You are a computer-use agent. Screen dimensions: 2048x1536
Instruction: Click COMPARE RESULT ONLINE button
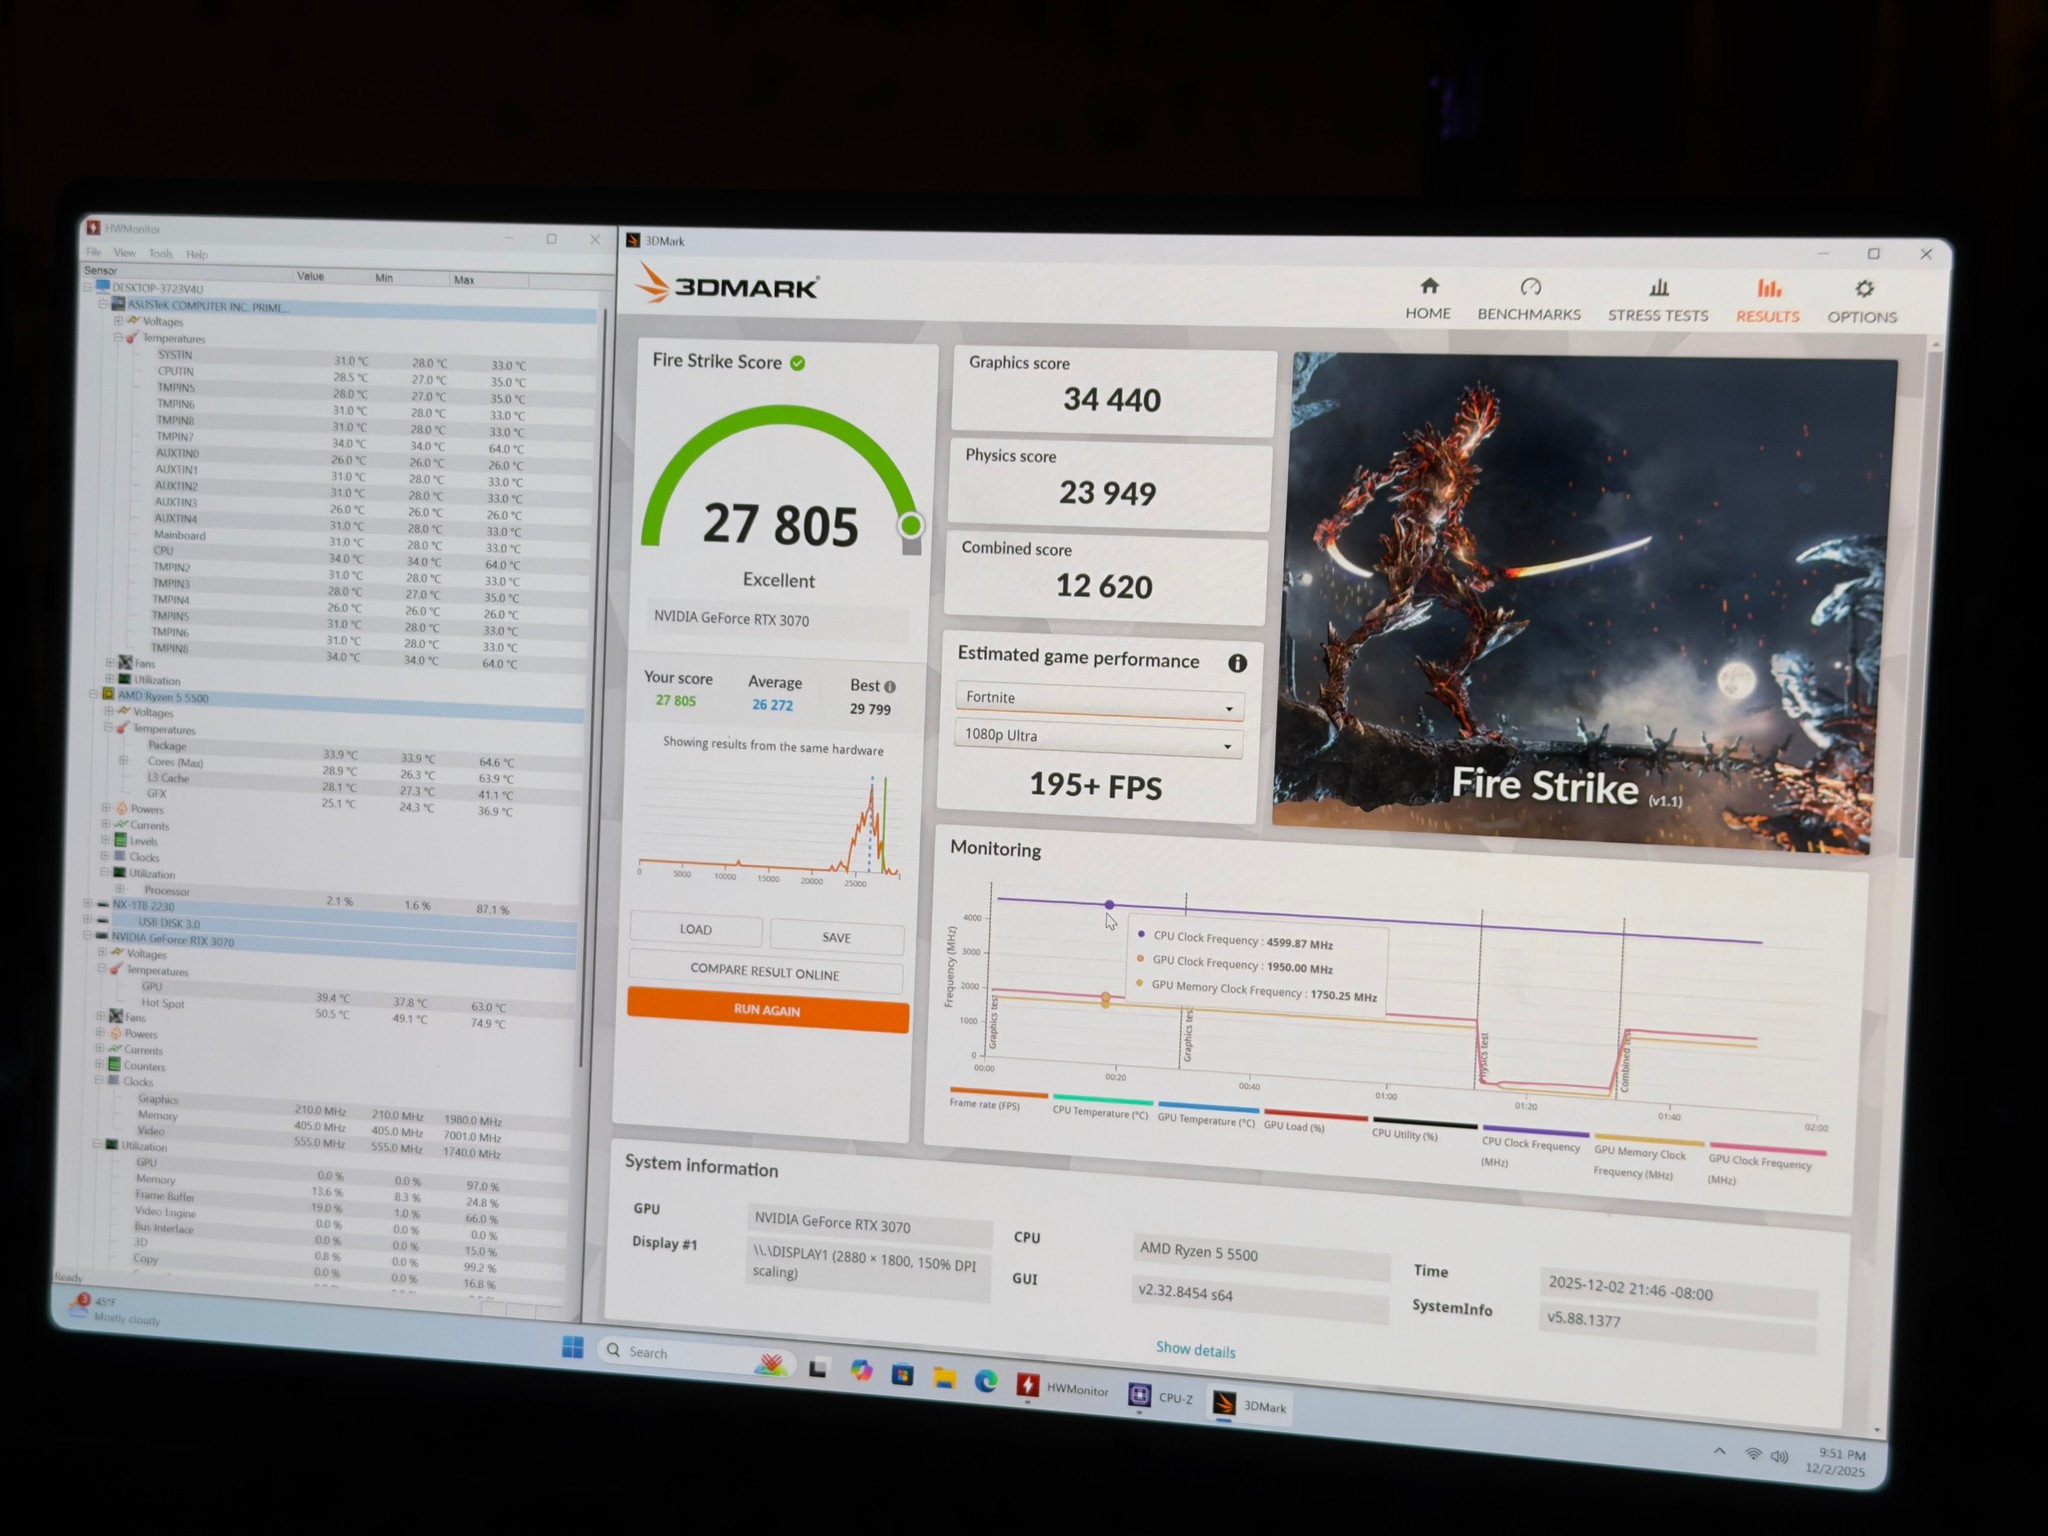click(765, 973)
